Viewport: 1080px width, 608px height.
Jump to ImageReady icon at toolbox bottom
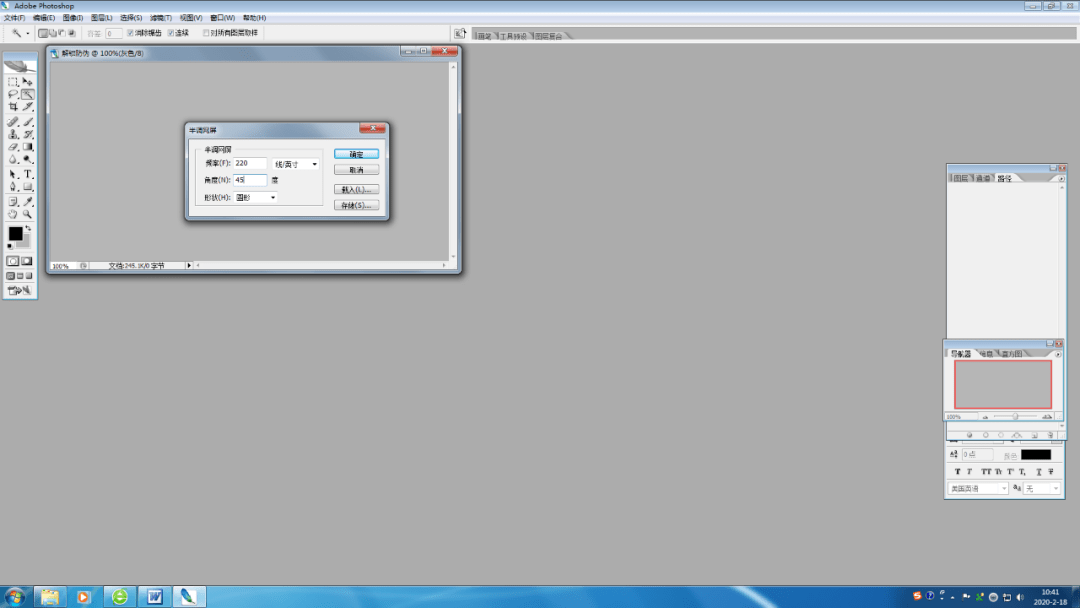click(20, 291)
